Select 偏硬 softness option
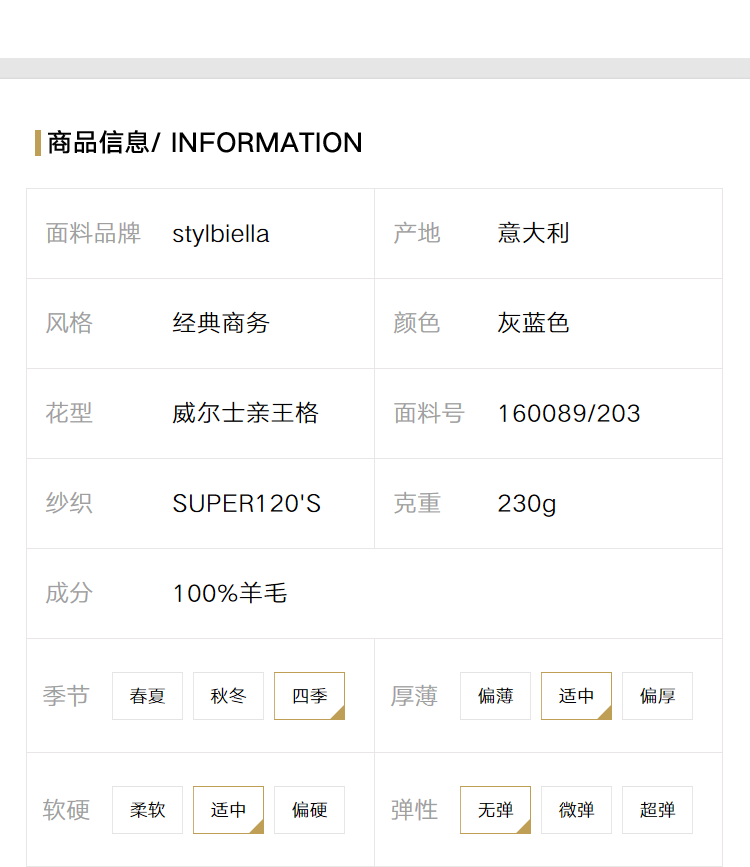This screenshot has width=750, height=867. [309, 809]
